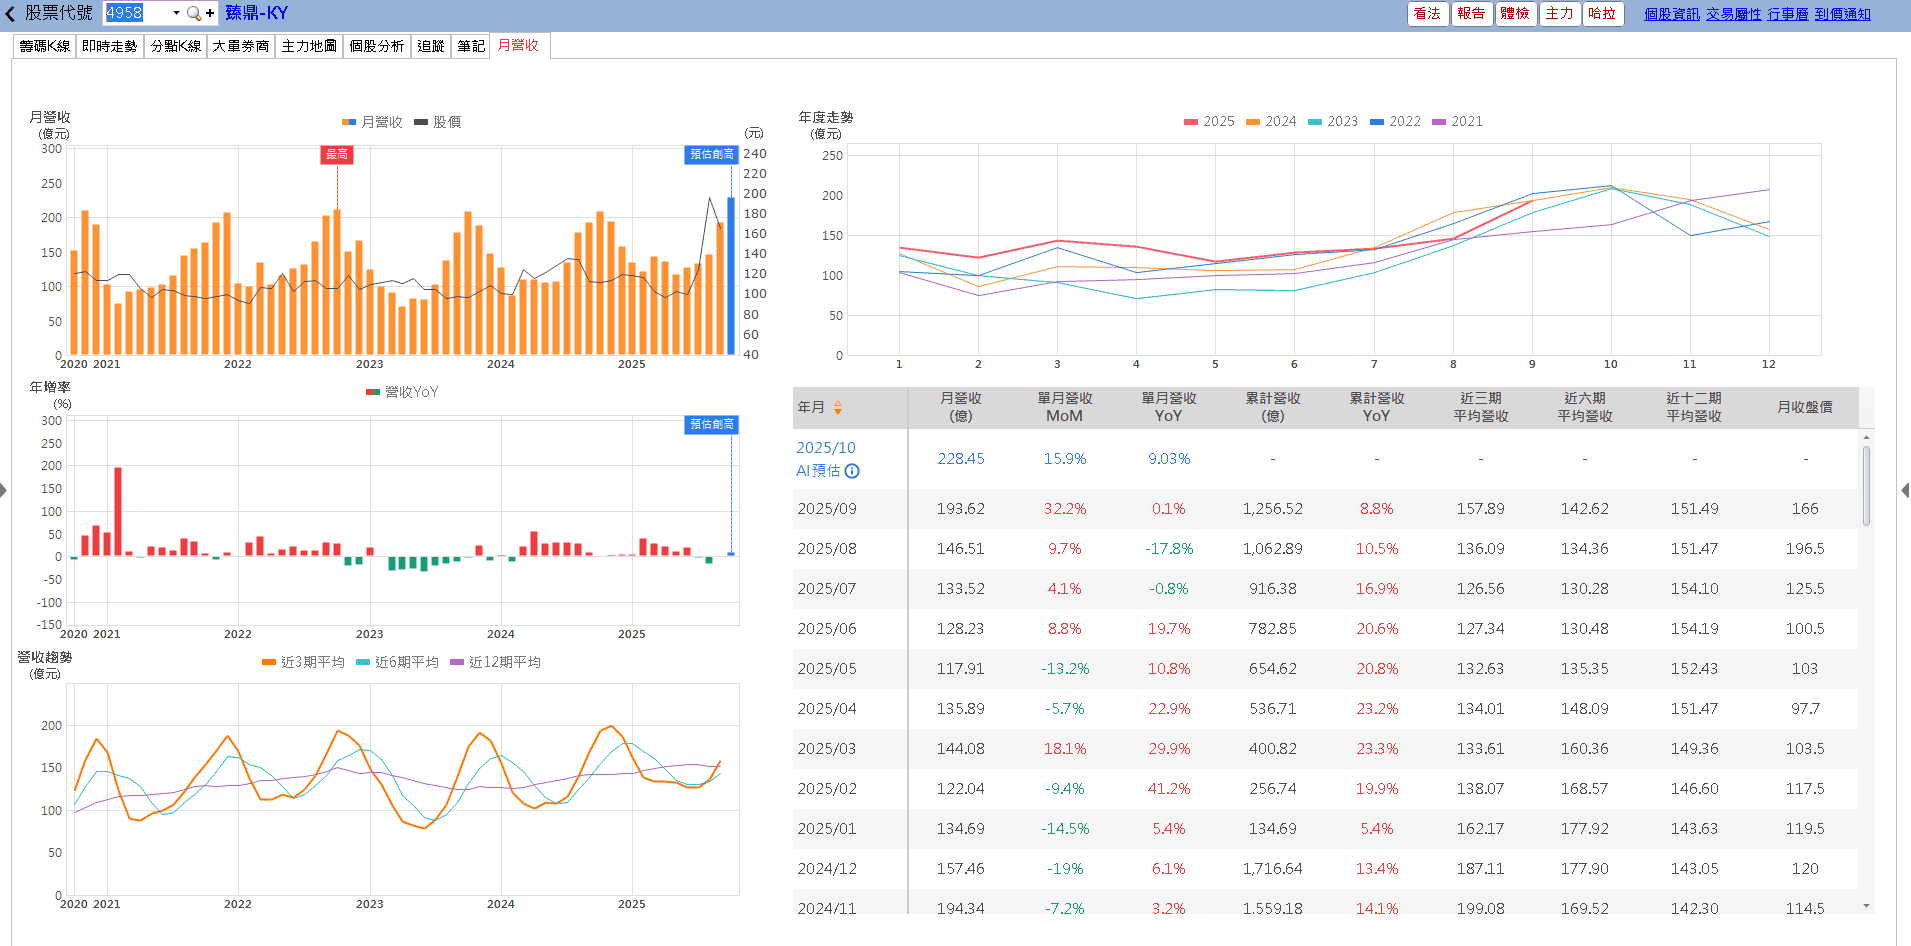The image size is (1911, 946).
Task: Open the stock code dropdown arrow
Action: tap(176, 13)
